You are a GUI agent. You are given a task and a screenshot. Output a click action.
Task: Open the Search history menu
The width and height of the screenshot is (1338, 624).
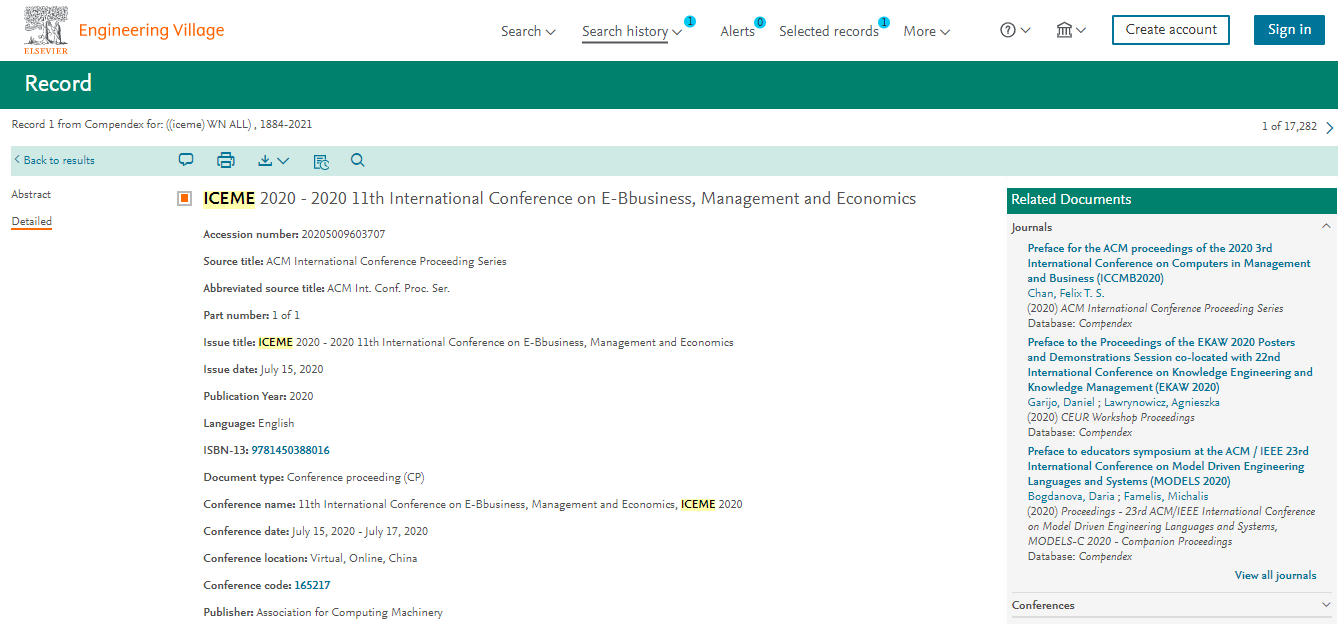632,31
